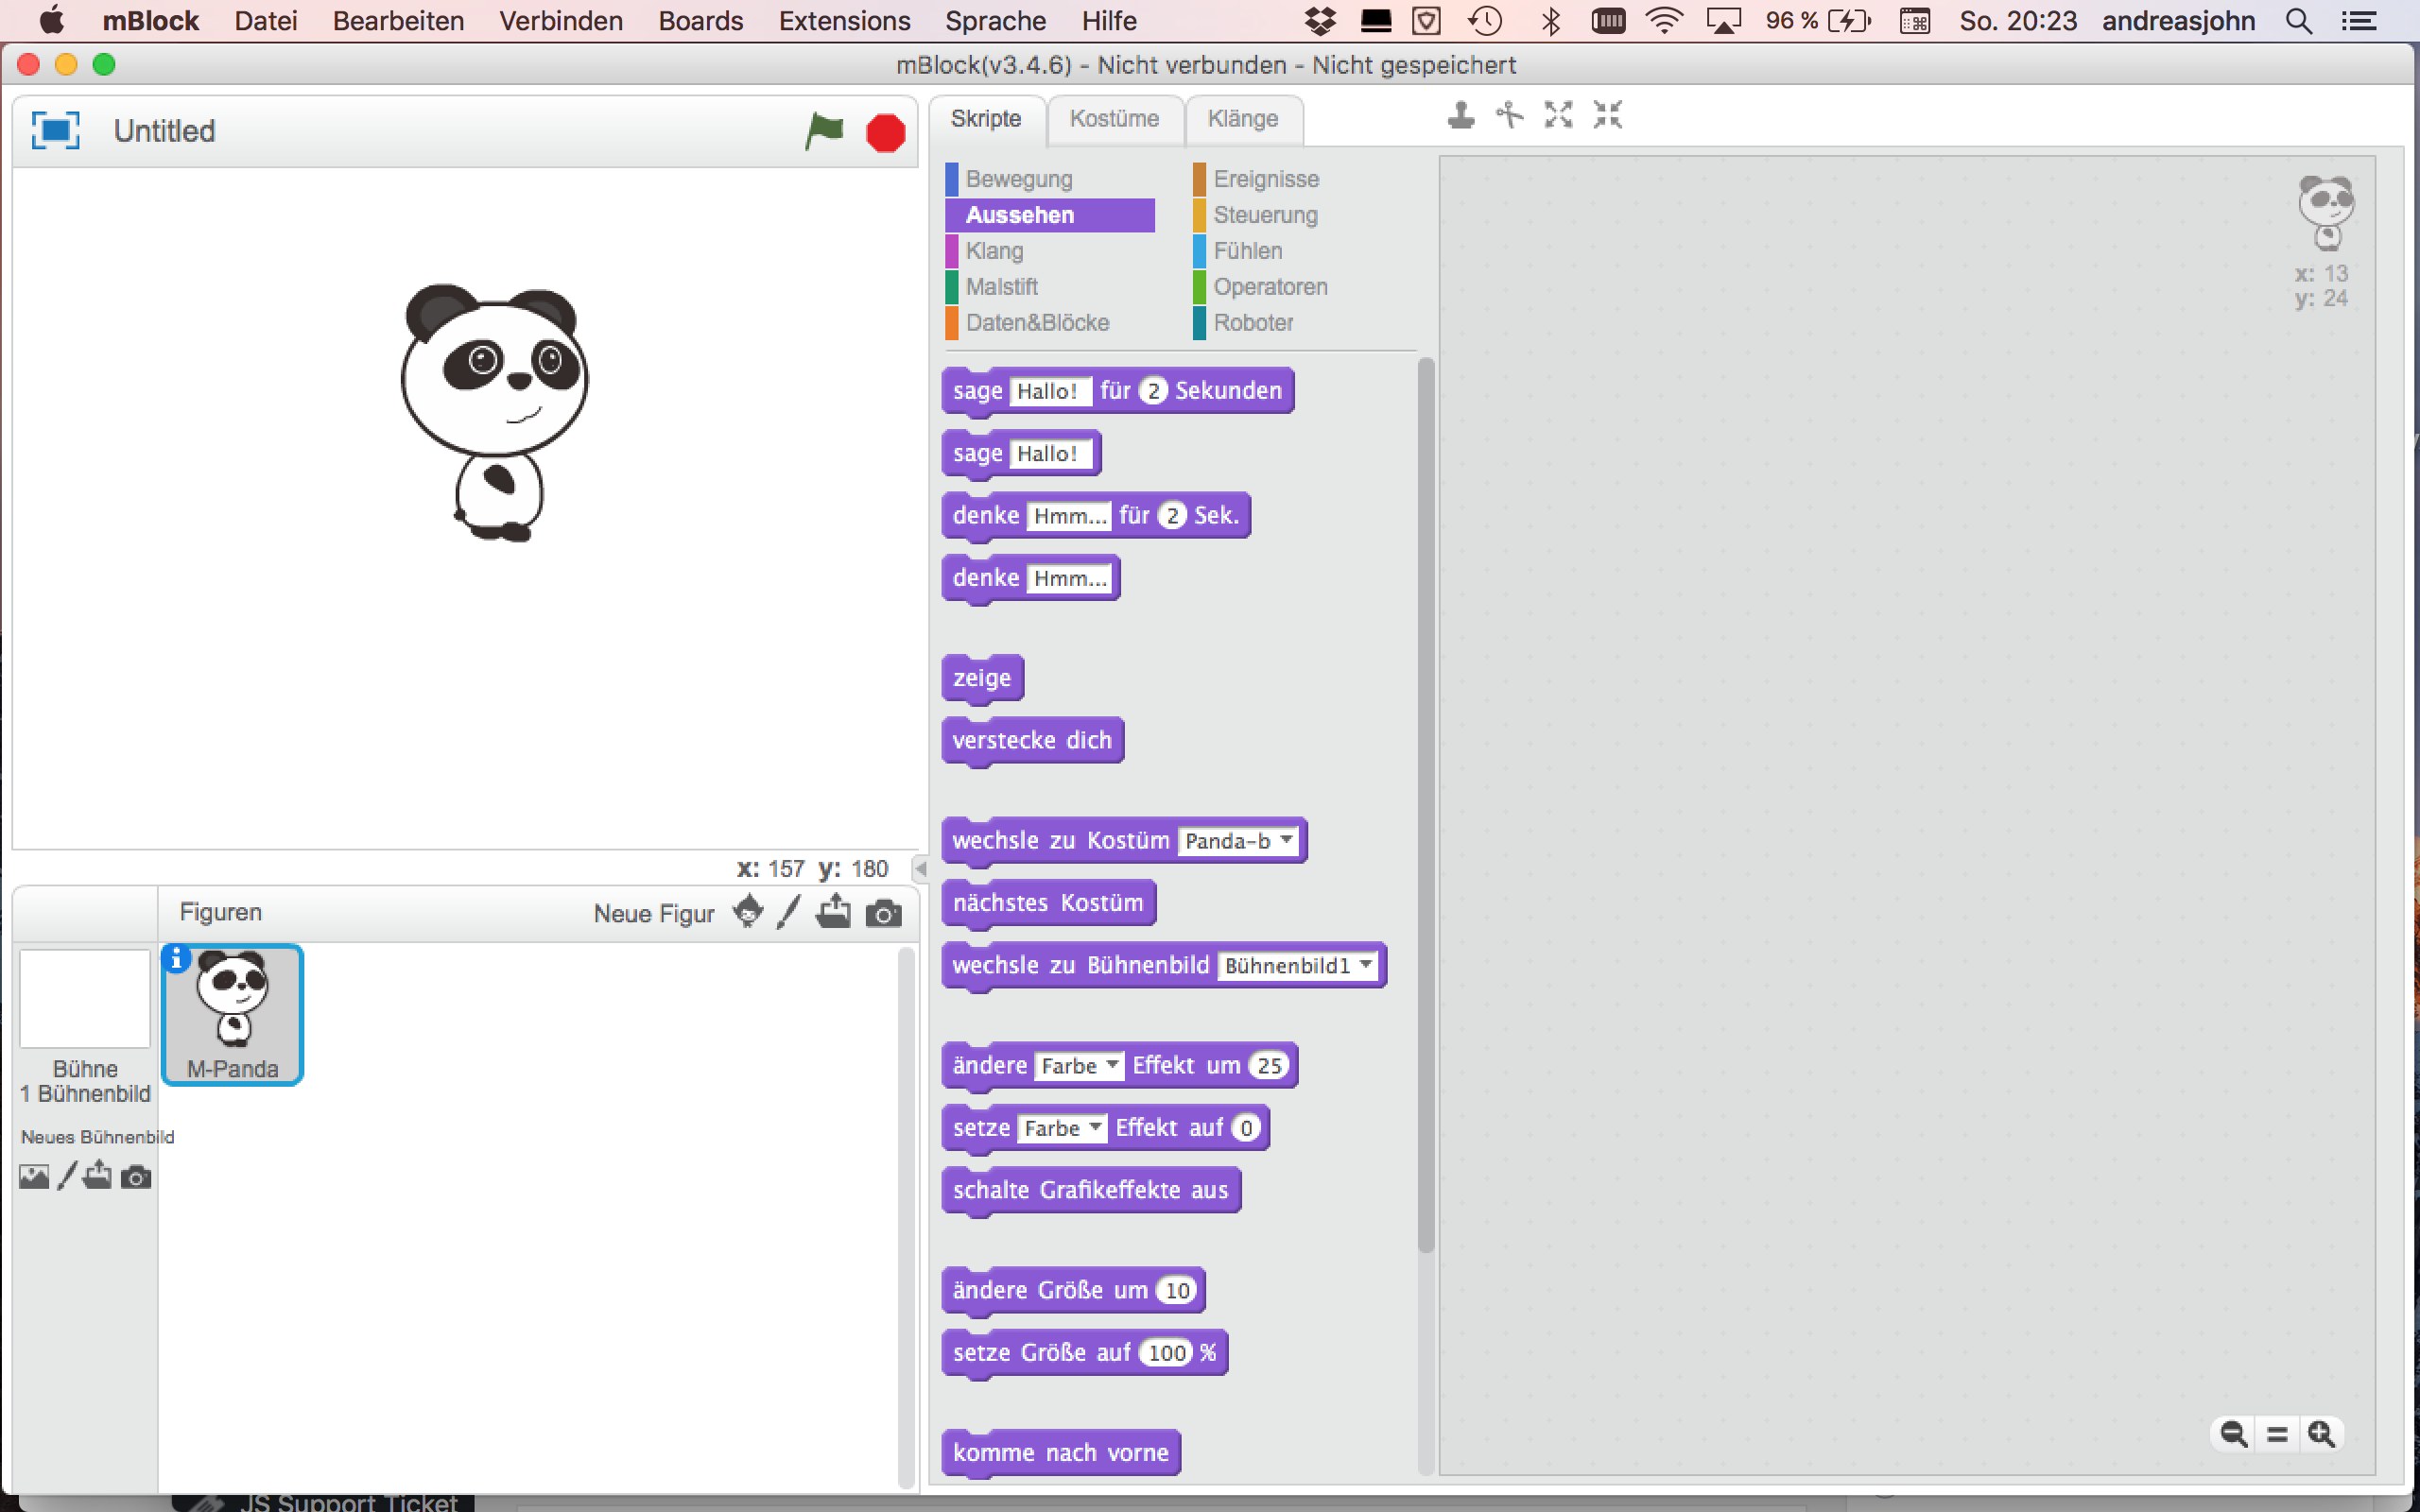Click the red stop button
Viewport: 2420px width, 1512px height.
click(x=885, y=133)
